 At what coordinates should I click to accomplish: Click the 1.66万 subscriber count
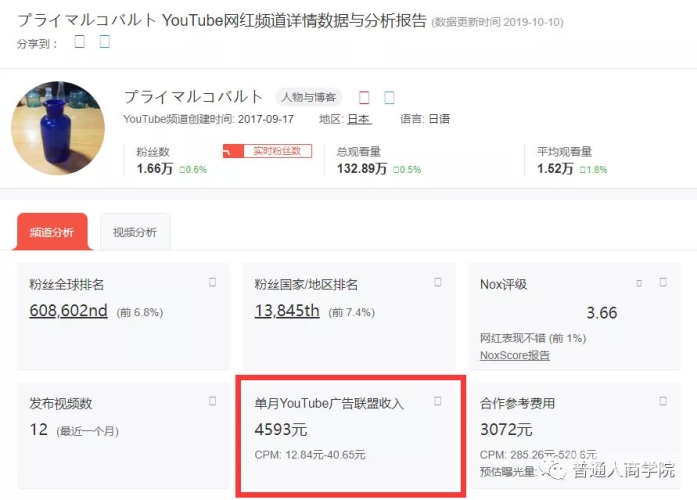point(155,169)
